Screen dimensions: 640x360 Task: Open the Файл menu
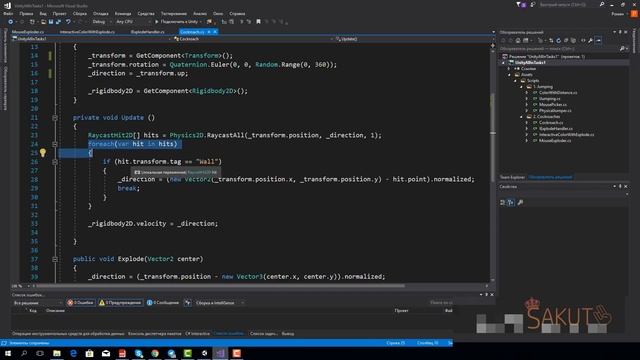tap(8, 13)
